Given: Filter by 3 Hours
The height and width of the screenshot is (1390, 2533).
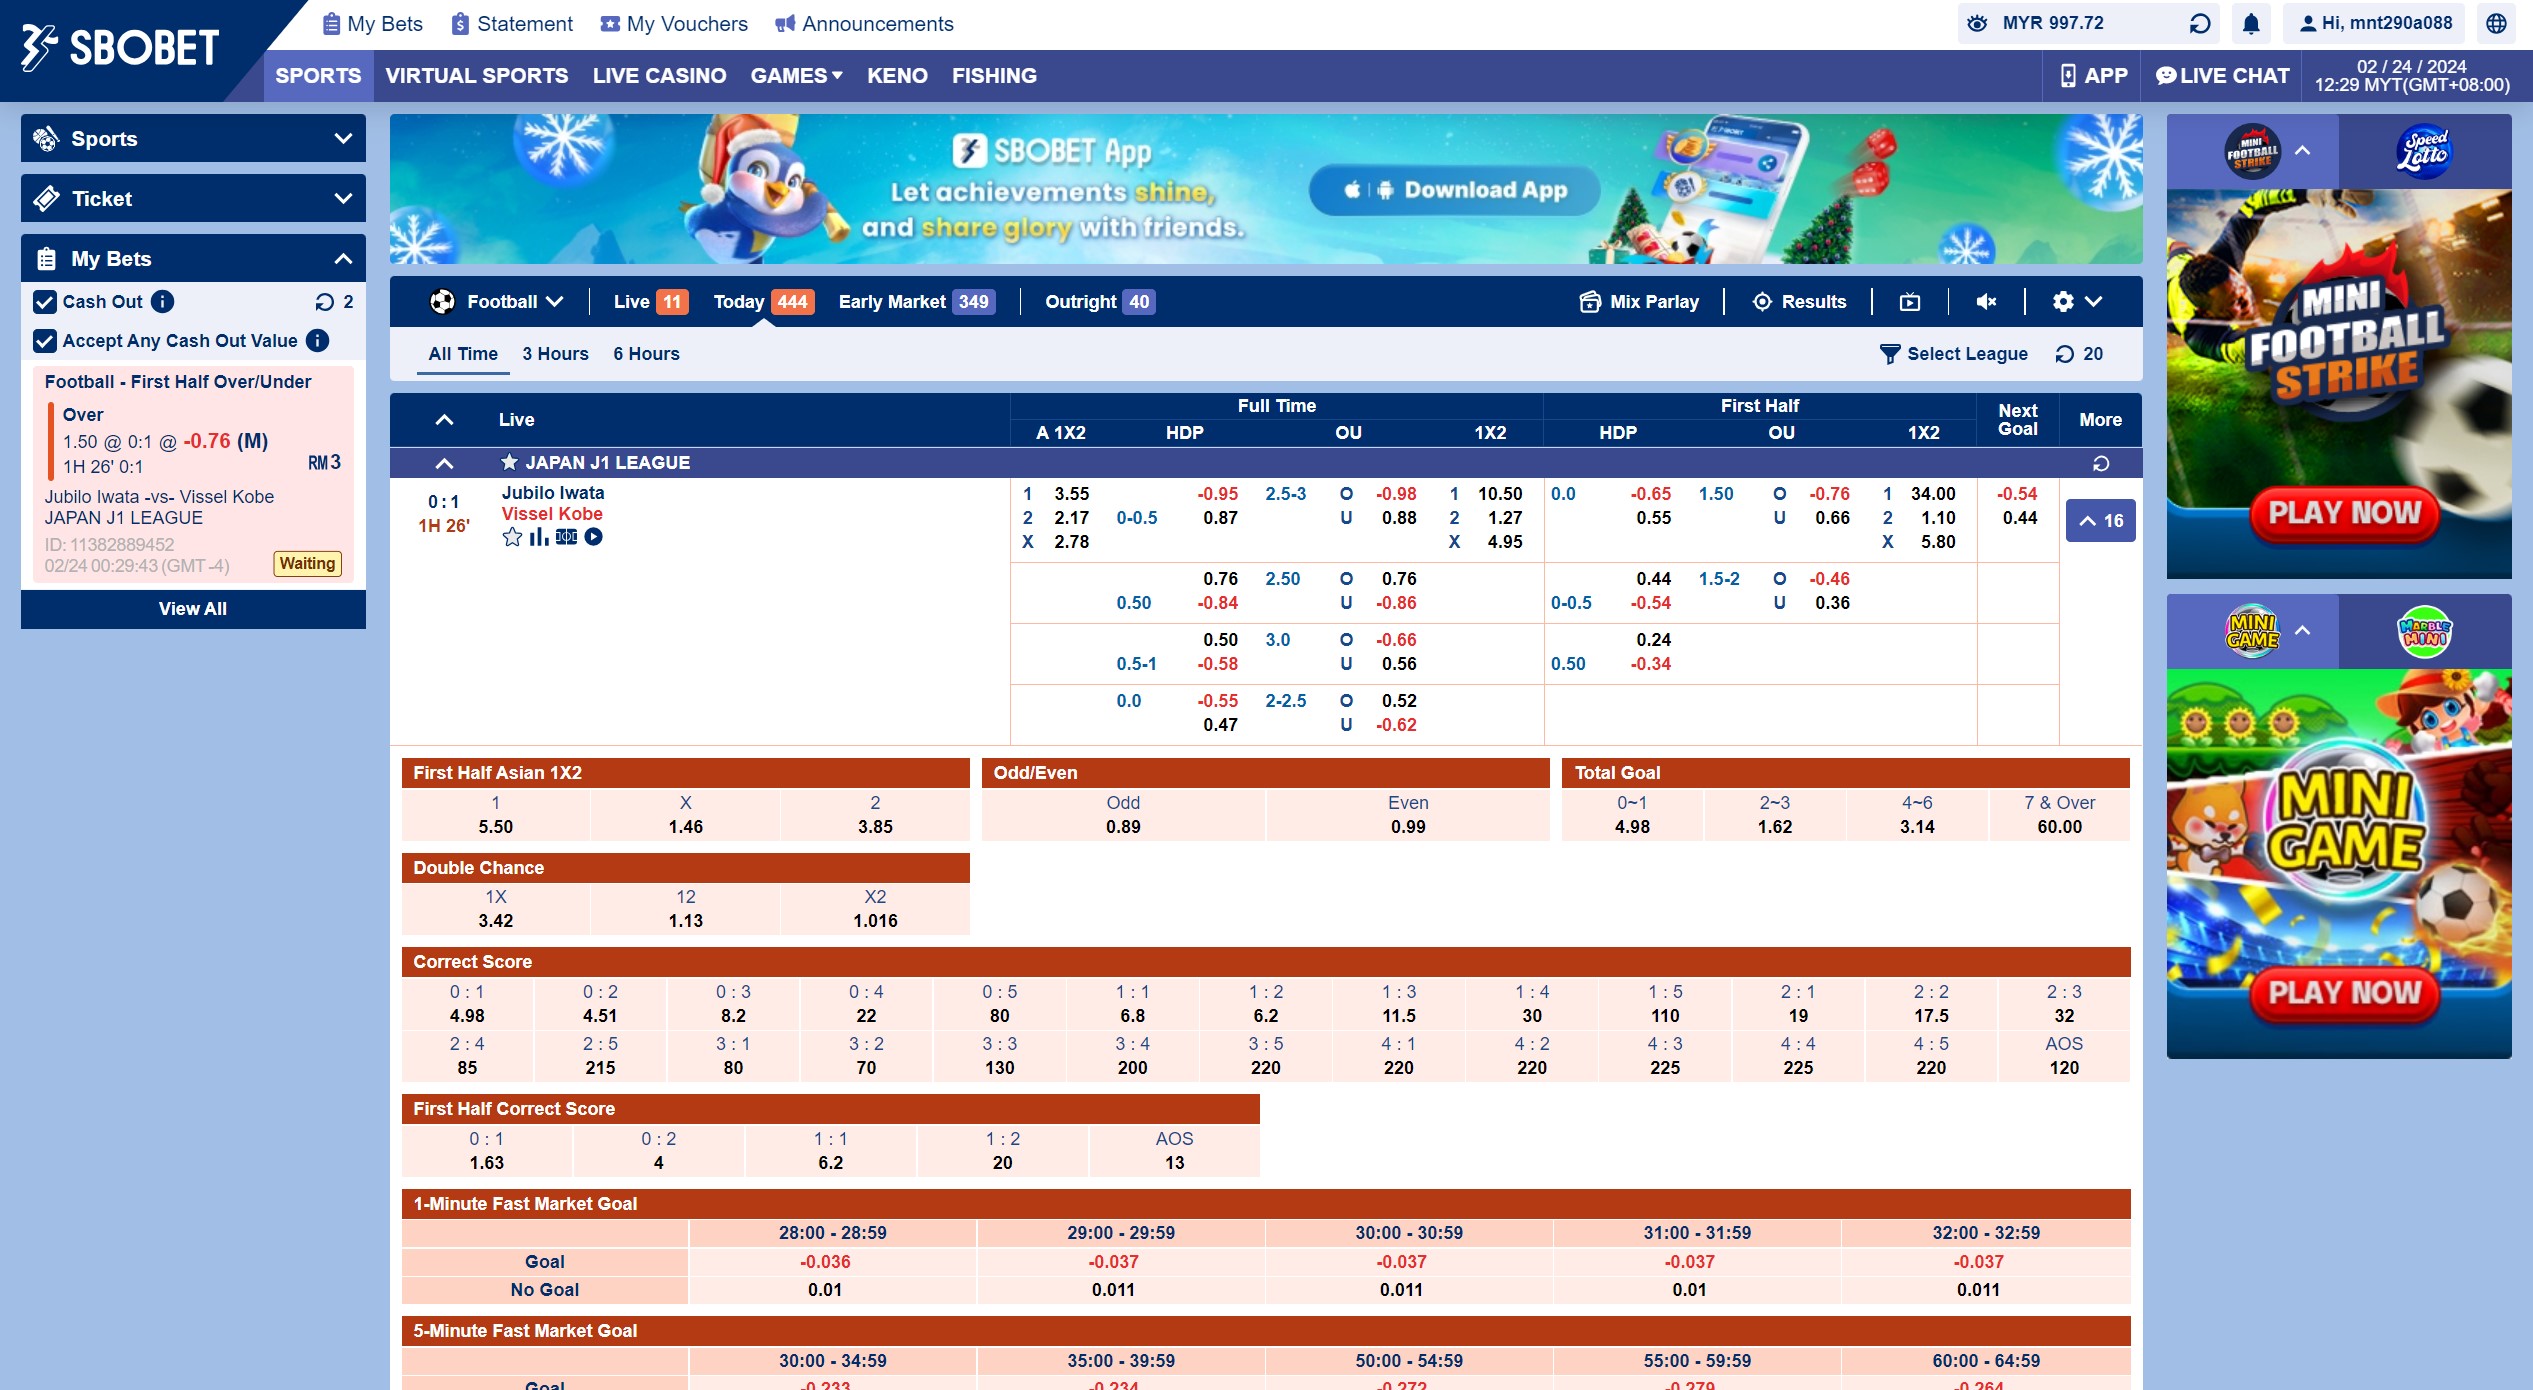Looking at the screenshot, I should pyautogui.click(x=555, y=354).
